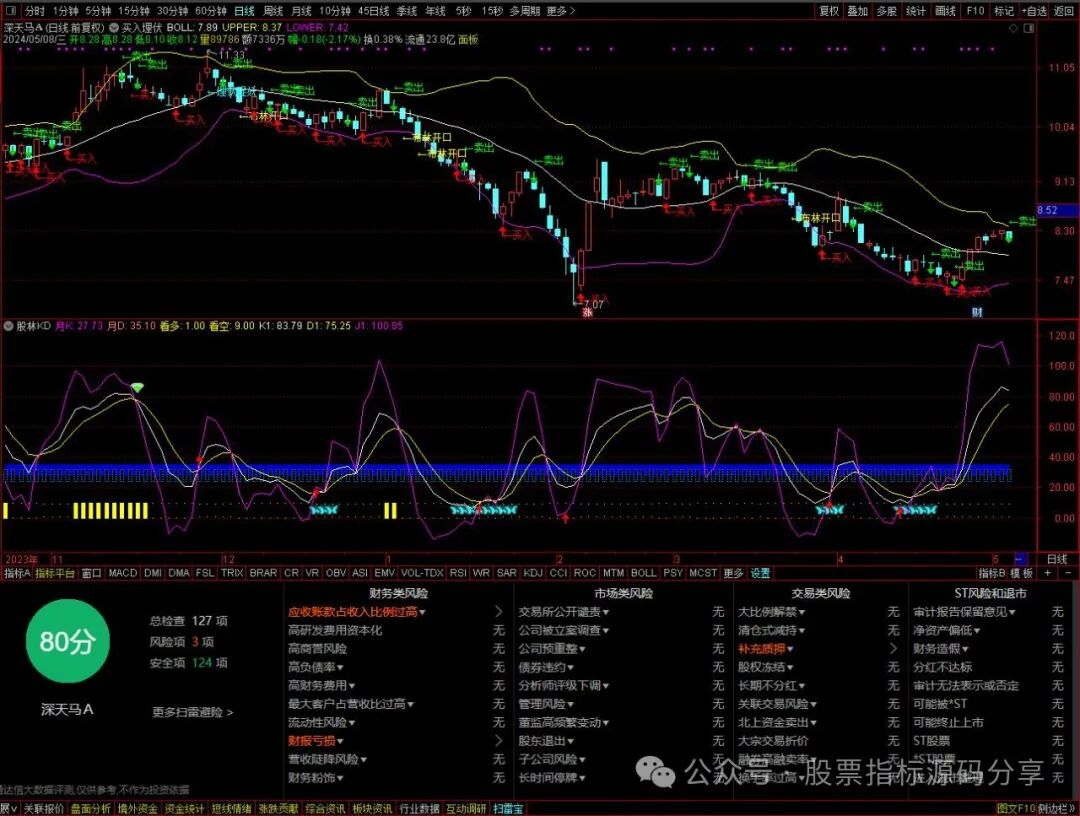Viewport: 1080px width, 816px height.
Task: Select the 周线 weekly period tab
Action: pos(273,11)
